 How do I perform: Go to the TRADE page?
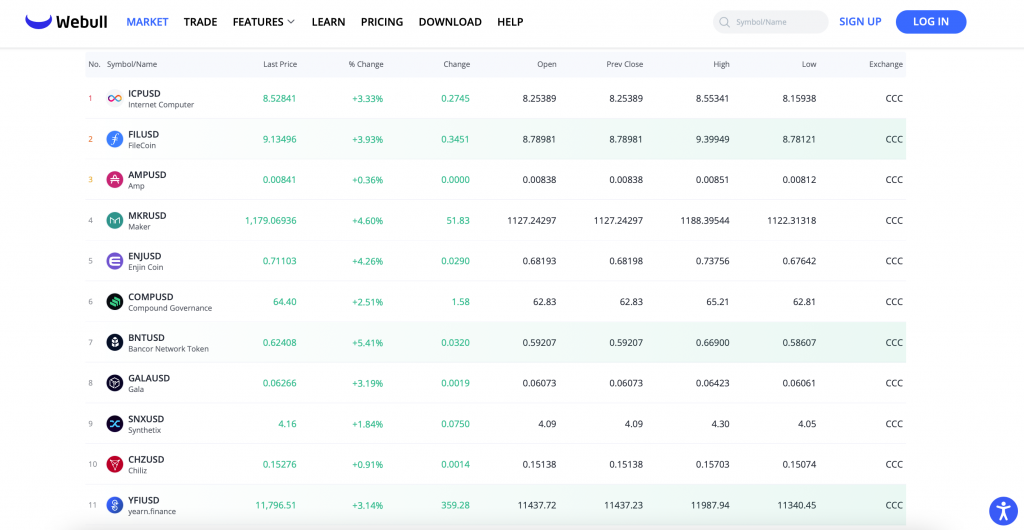pos(200,22)
